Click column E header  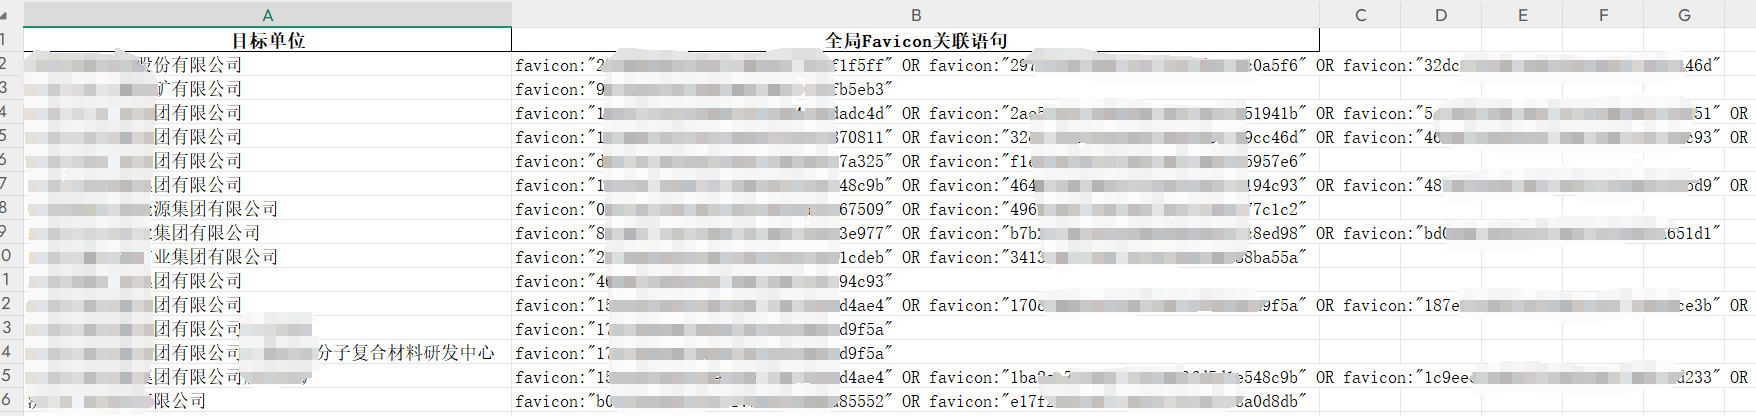coord(1522,15)
